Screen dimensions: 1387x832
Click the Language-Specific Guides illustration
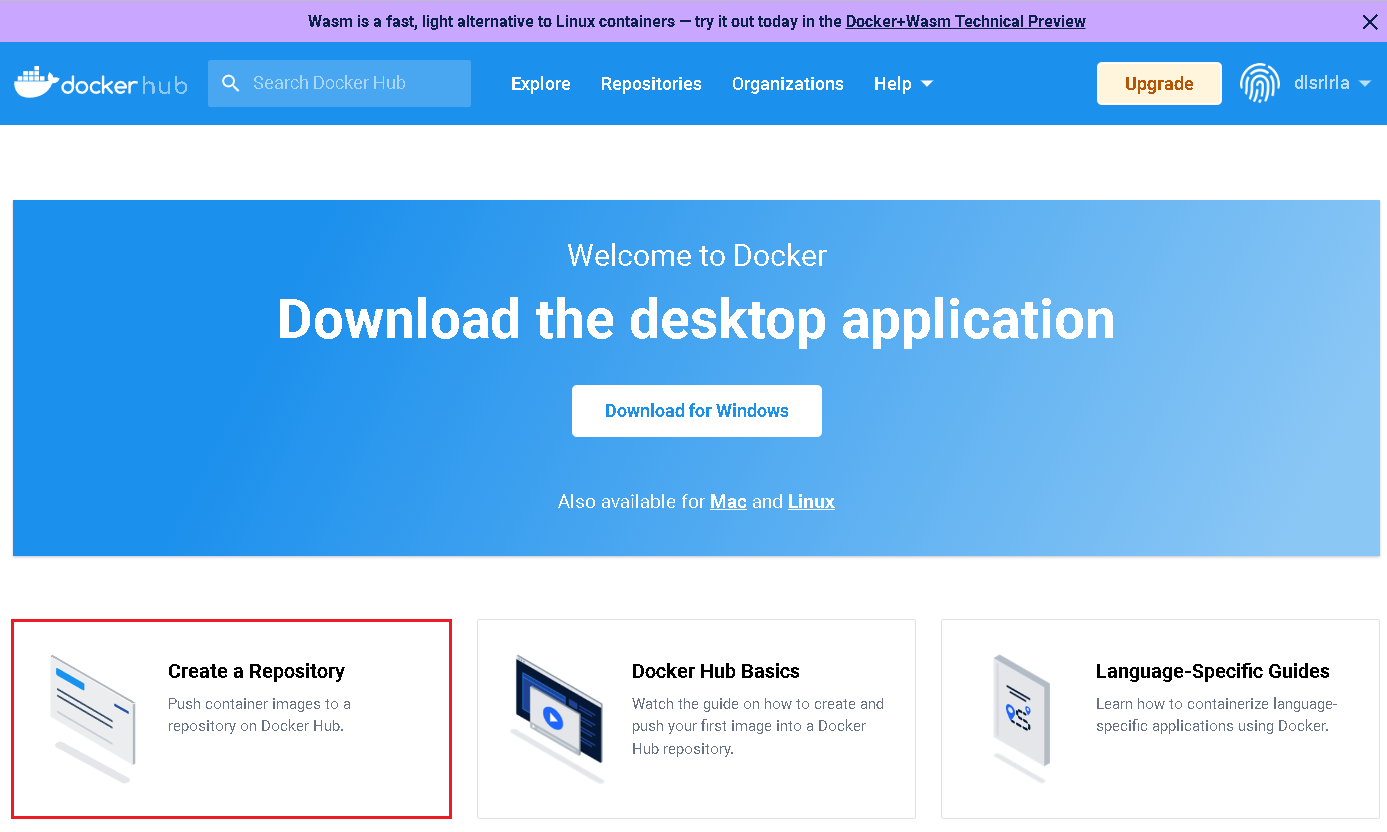tap(1021, 718)
